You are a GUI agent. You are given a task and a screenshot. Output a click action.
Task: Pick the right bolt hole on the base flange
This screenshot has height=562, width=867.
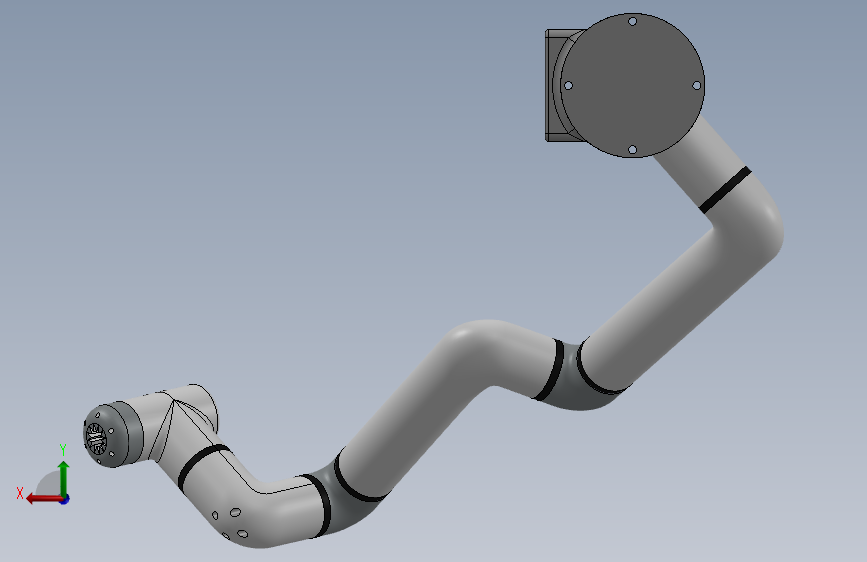coord(697,85)
